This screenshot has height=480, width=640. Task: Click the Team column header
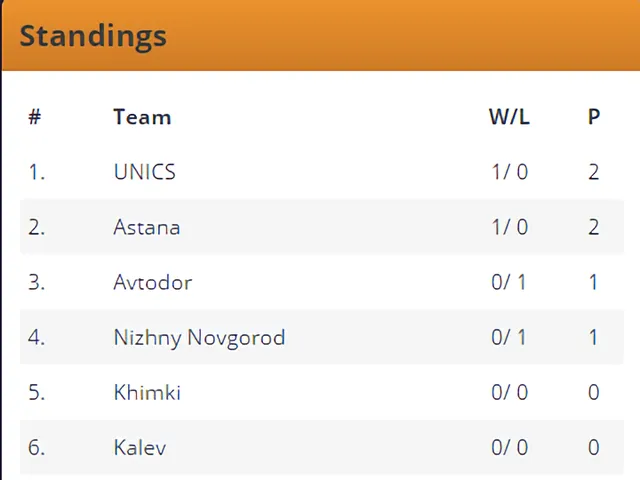point(142,117)
